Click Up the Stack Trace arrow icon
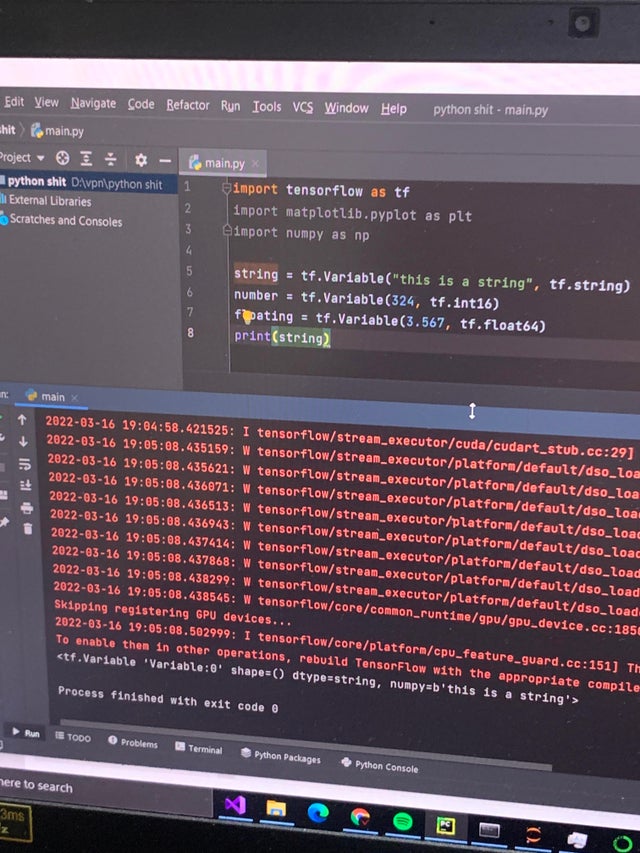Viewport: 640px width, 853px height. tap(22, 419)
